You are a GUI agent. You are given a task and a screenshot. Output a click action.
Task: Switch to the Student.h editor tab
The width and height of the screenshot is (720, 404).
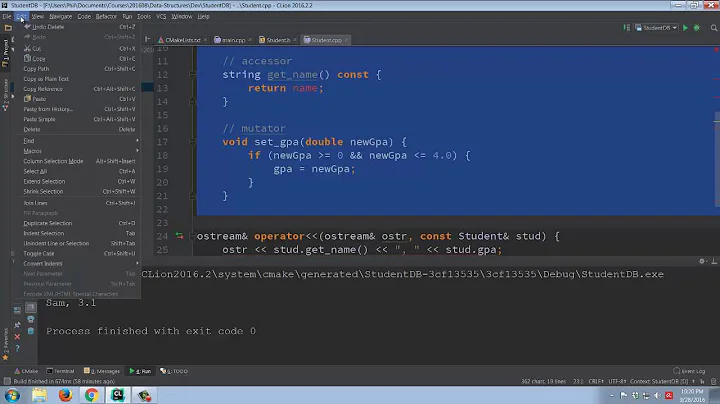277,40
